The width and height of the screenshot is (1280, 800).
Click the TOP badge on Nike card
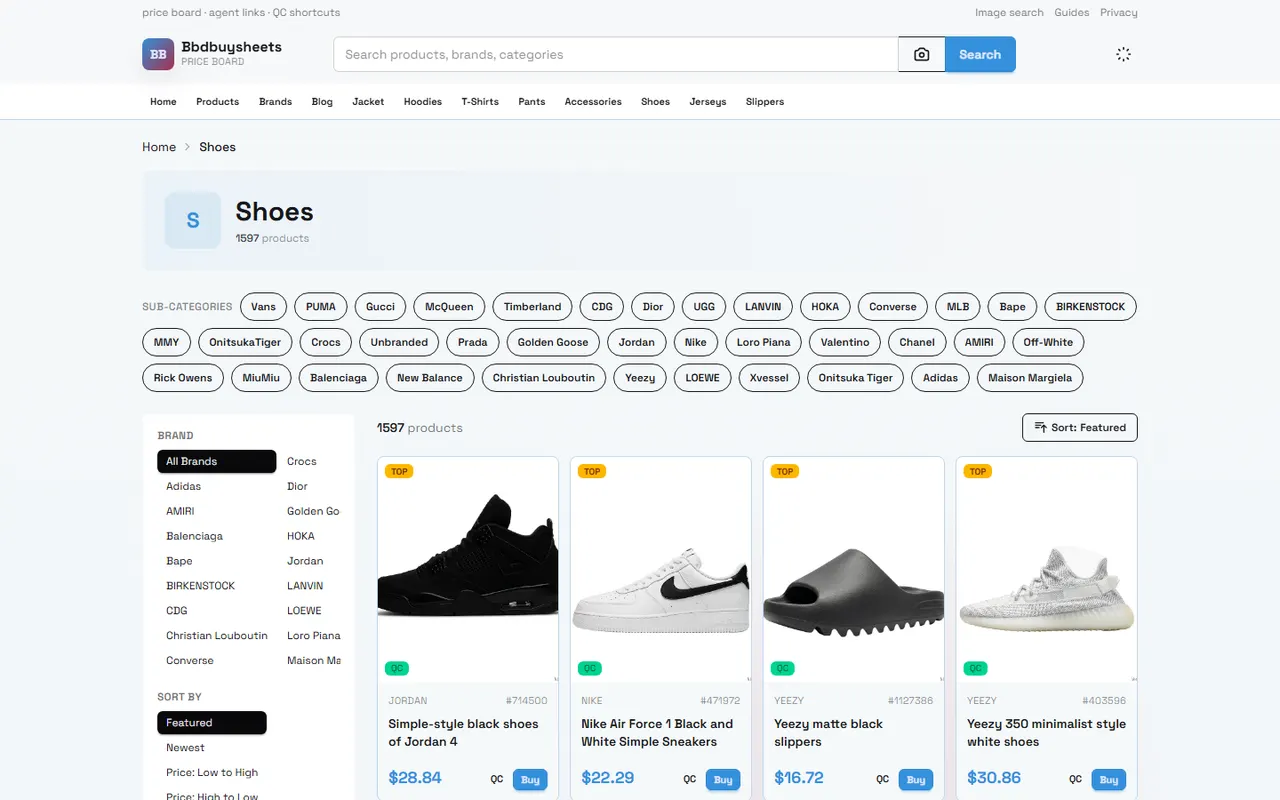click(x=592, y=471)
